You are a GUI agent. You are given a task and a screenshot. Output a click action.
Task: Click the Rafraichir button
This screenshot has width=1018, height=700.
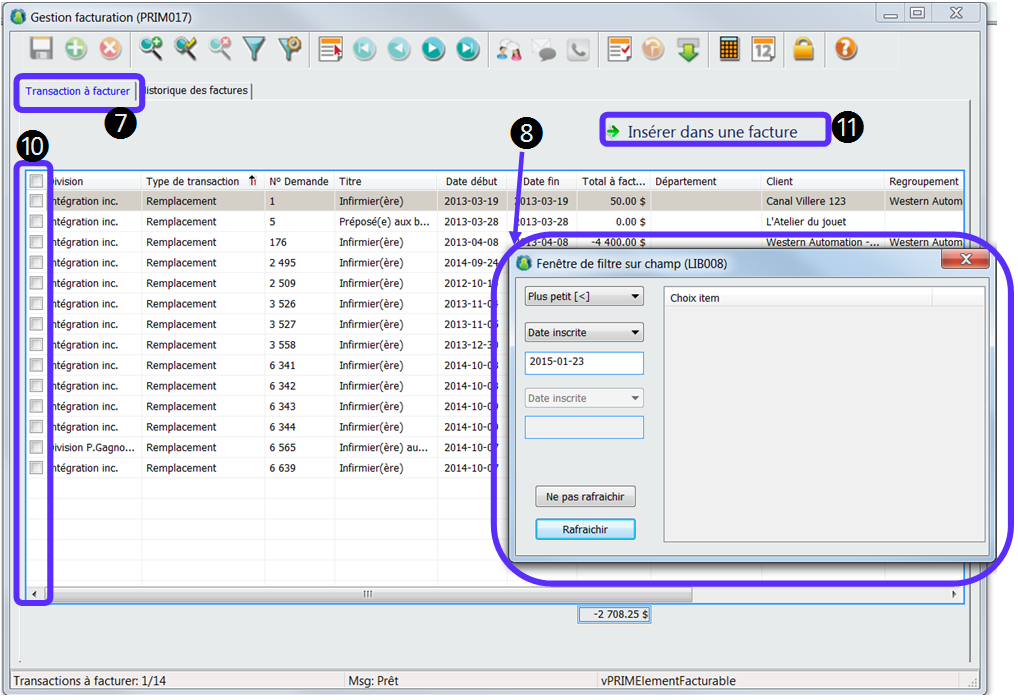pos(585,530)
